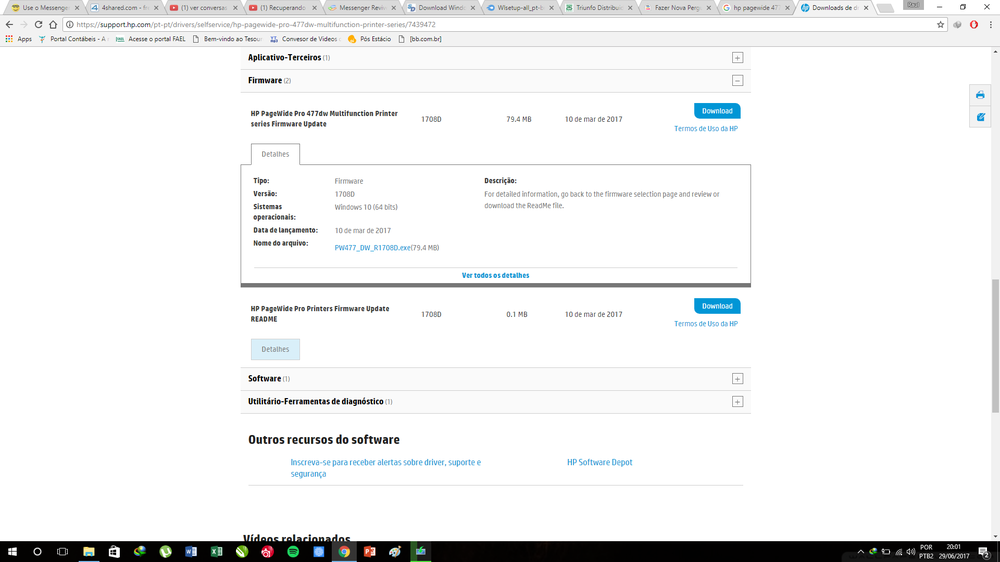Screen dimensions: 1000x562
Task: Click POR PTB2 language indicator
Action: click(927, 552)
